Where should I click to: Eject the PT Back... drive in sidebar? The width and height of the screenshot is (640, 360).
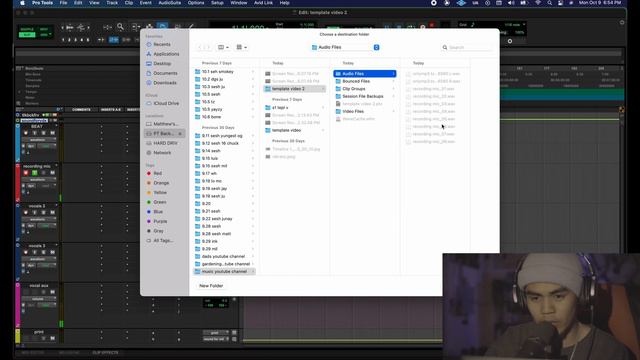tap(180, 133)
